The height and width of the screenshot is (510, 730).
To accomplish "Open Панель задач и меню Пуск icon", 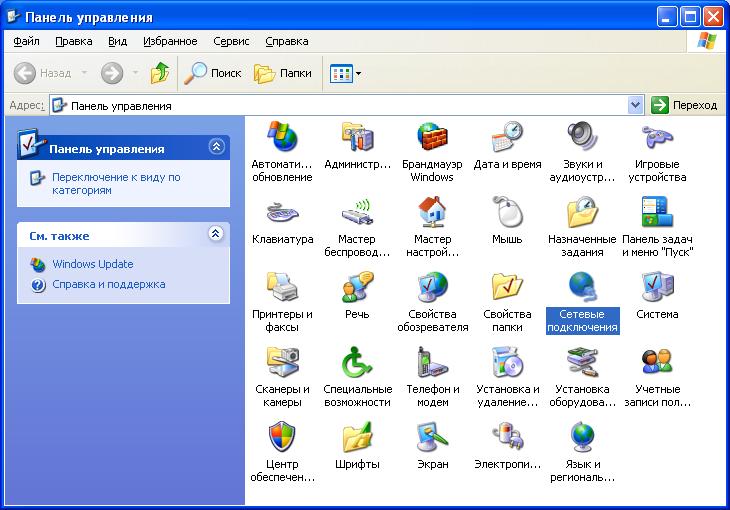I will [657, 211].
